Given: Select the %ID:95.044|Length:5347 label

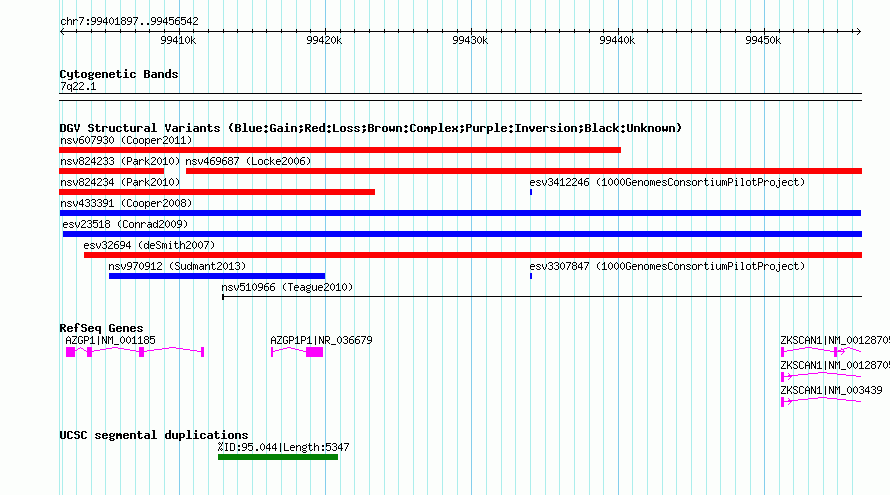Looking at the screenshot, I should click(x=283, y=447).
